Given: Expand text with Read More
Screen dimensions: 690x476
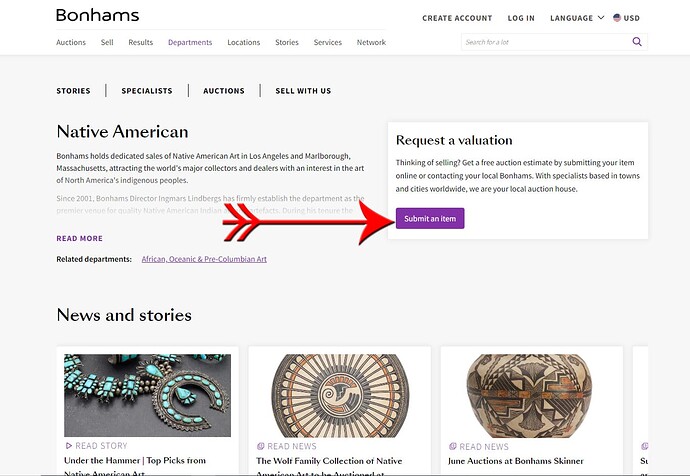Looking at the screenshot, I should tap(80, 239).
